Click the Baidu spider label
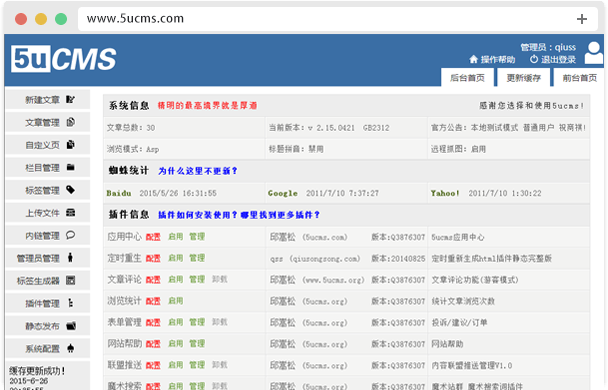The width and height of the screenshot is (608, 390). (x=119, y=193)
